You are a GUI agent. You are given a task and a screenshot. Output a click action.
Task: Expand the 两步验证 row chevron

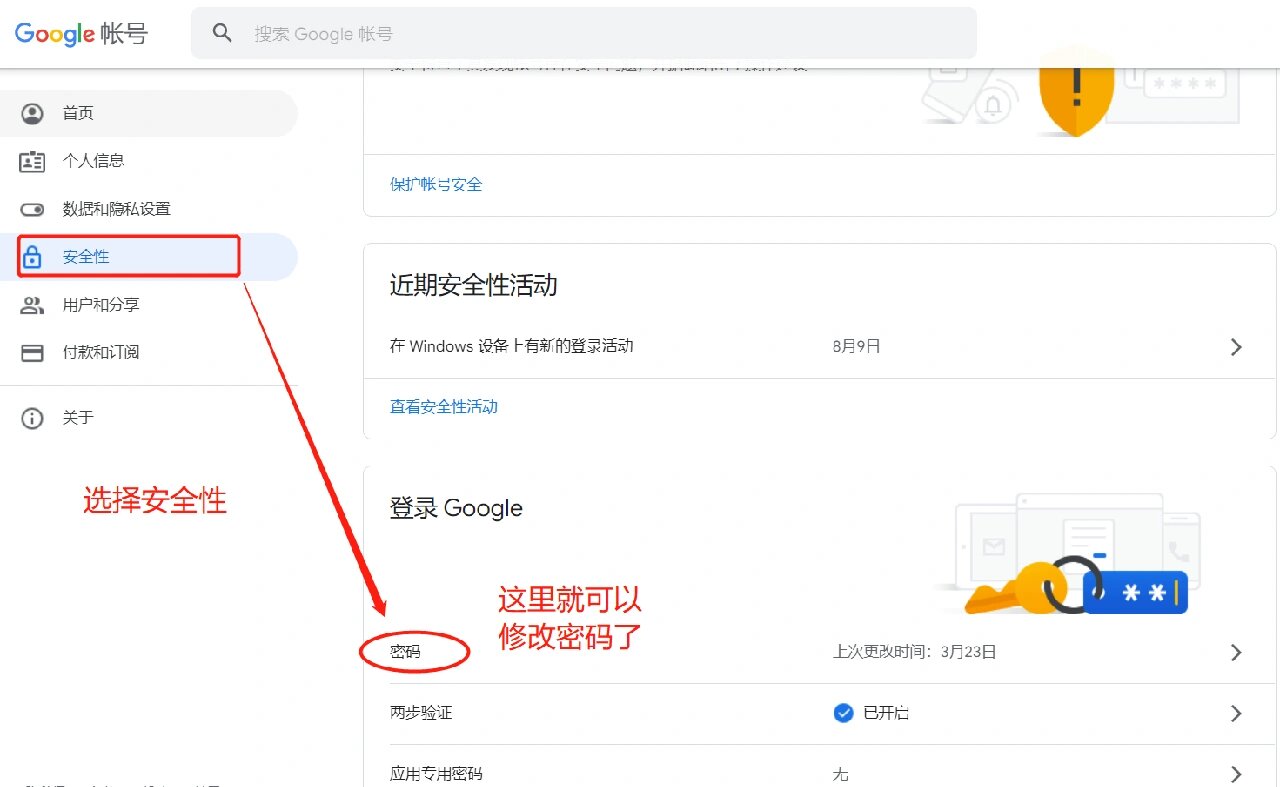1237,714
